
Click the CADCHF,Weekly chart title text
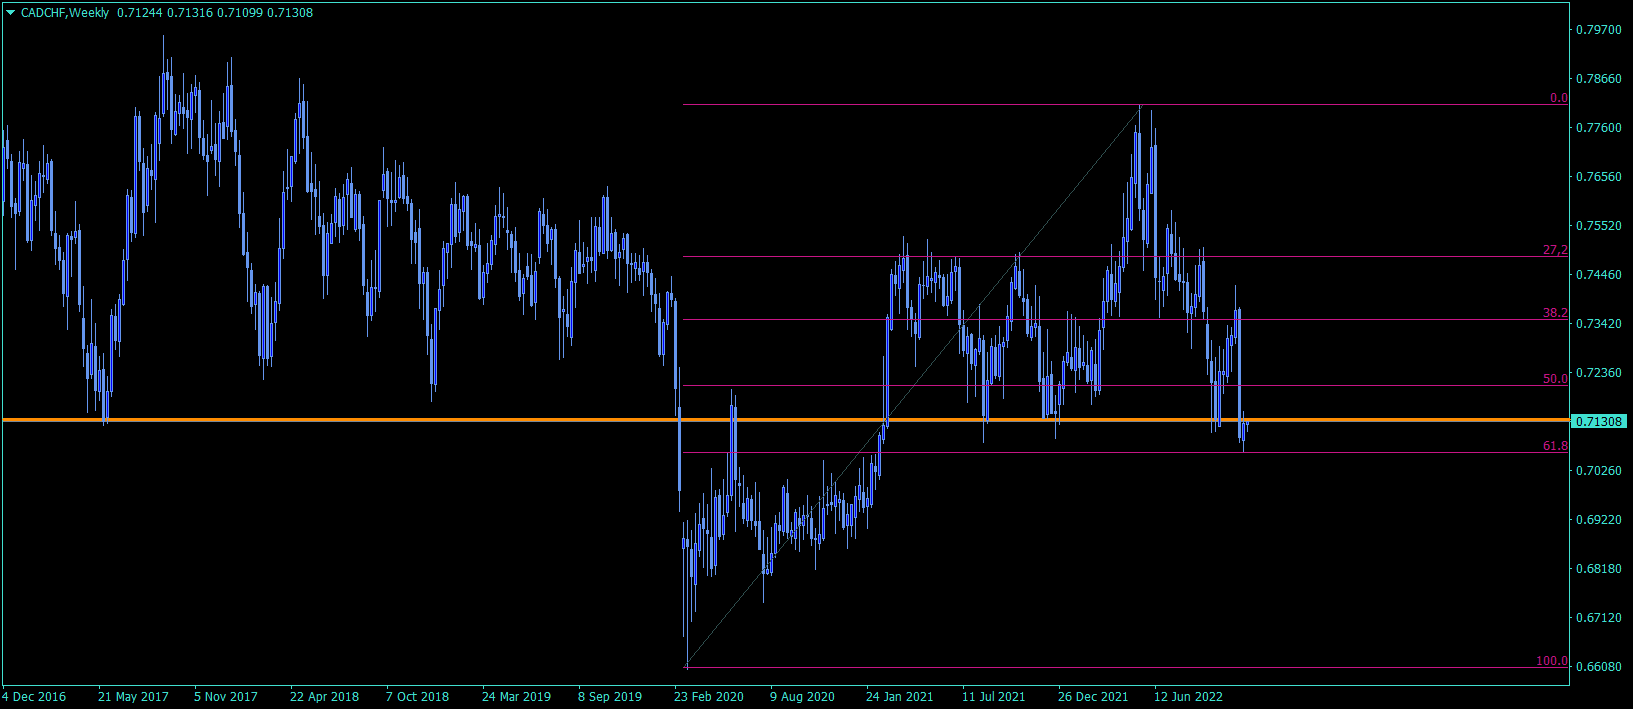tap(65, 13)
